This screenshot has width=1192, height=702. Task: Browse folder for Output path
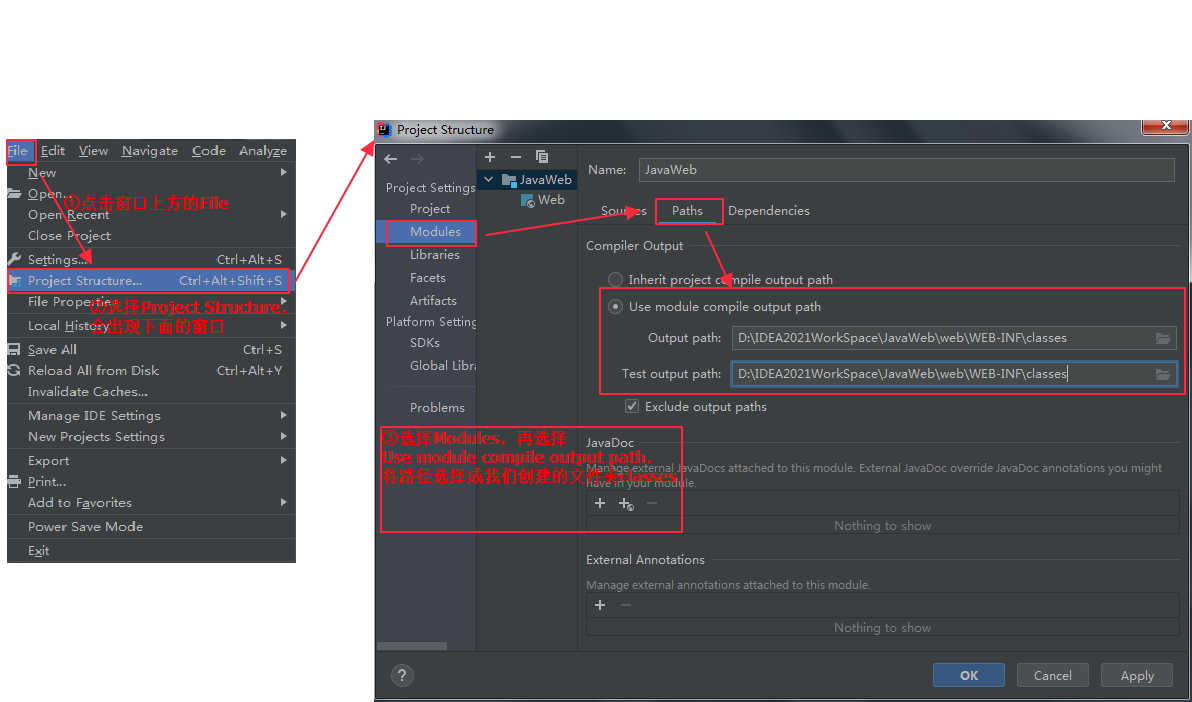pyautogui.click(x=1163, y=338)
